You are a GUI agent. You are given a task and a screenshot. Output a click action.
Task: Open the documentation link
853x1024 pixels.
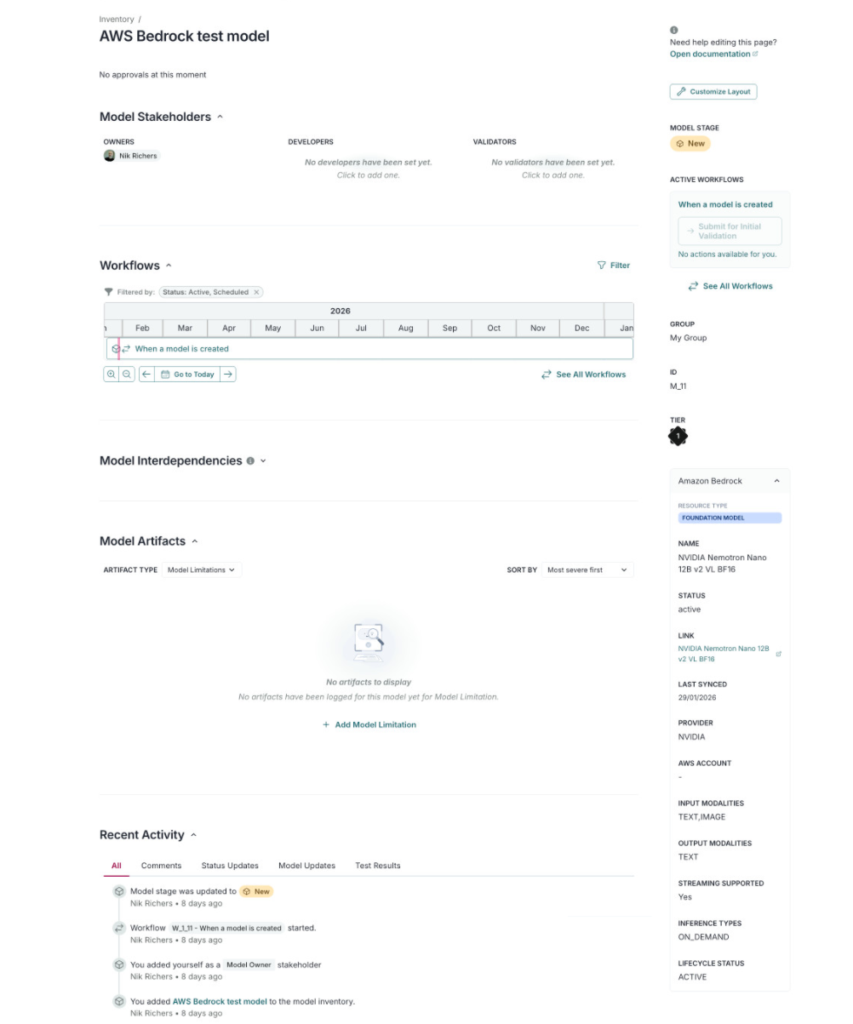pyautogui.click(x=713, y=54)
